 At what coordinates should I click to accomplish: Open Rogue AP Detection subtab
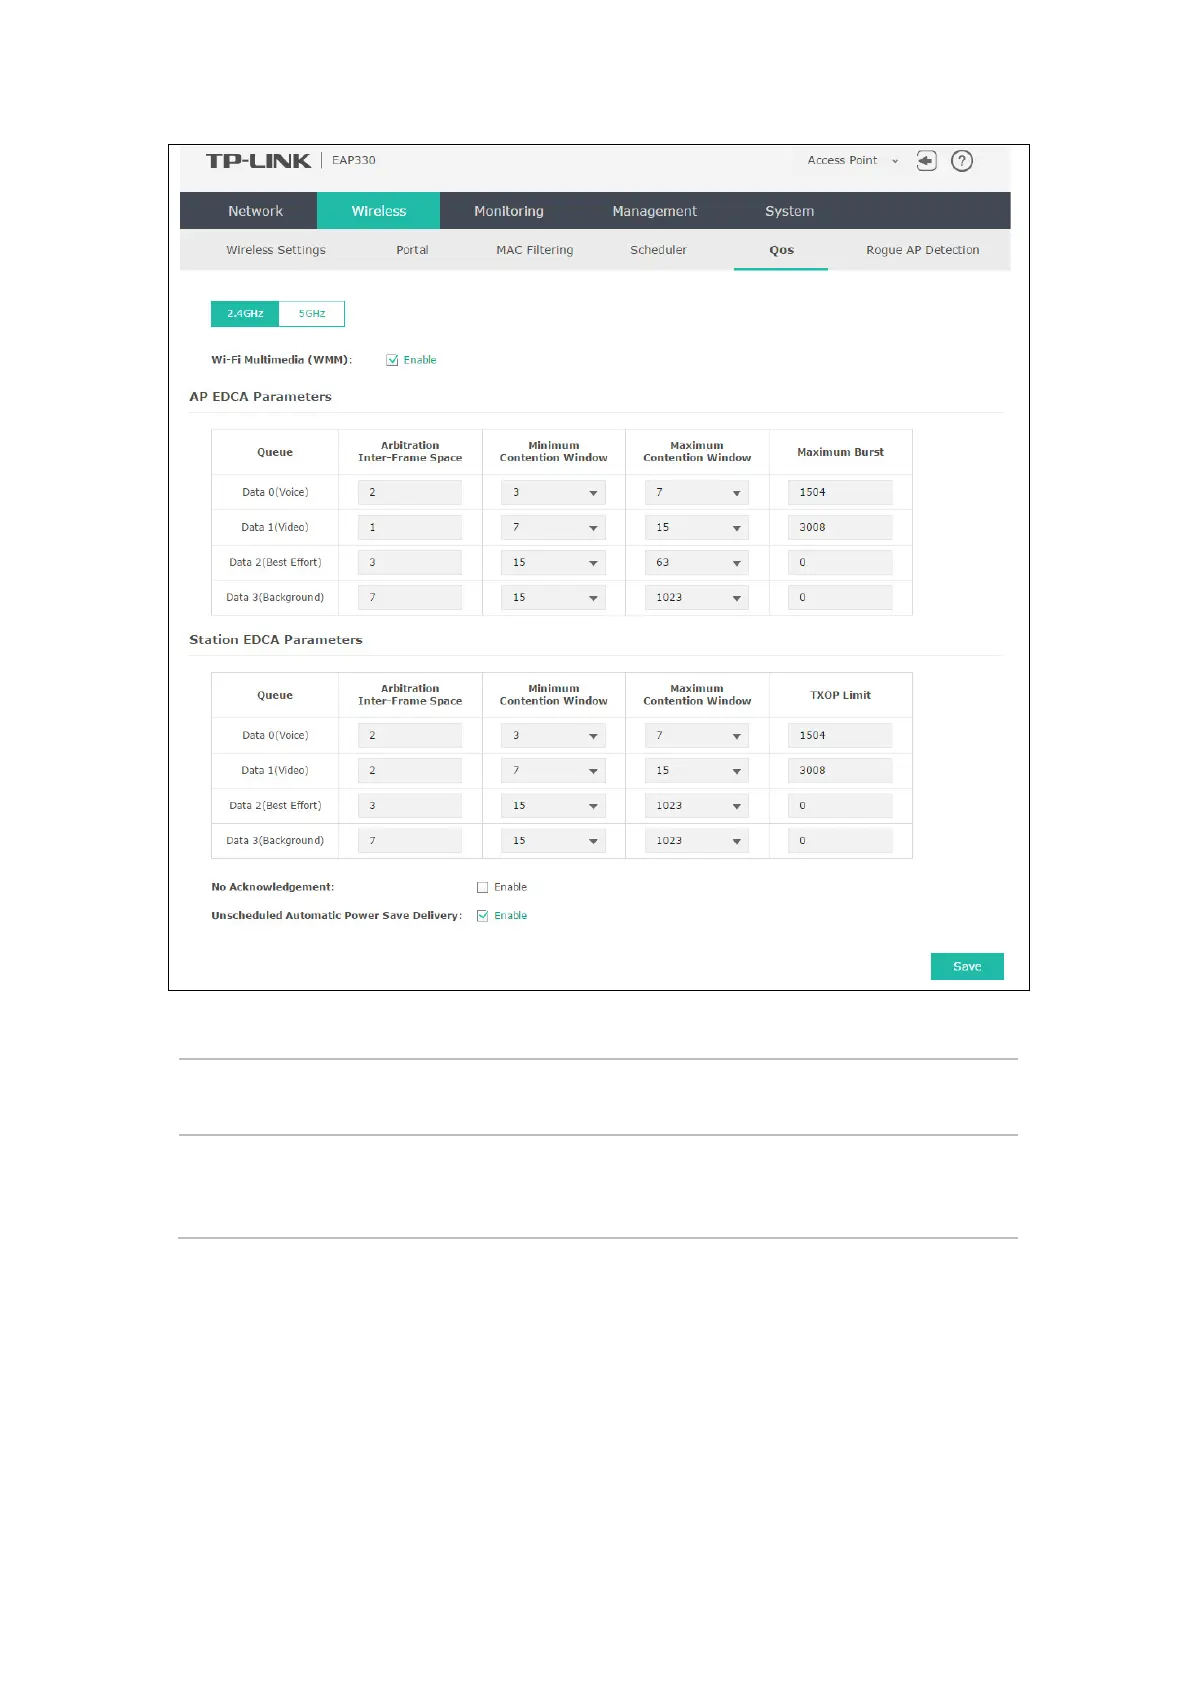(923, 250)
